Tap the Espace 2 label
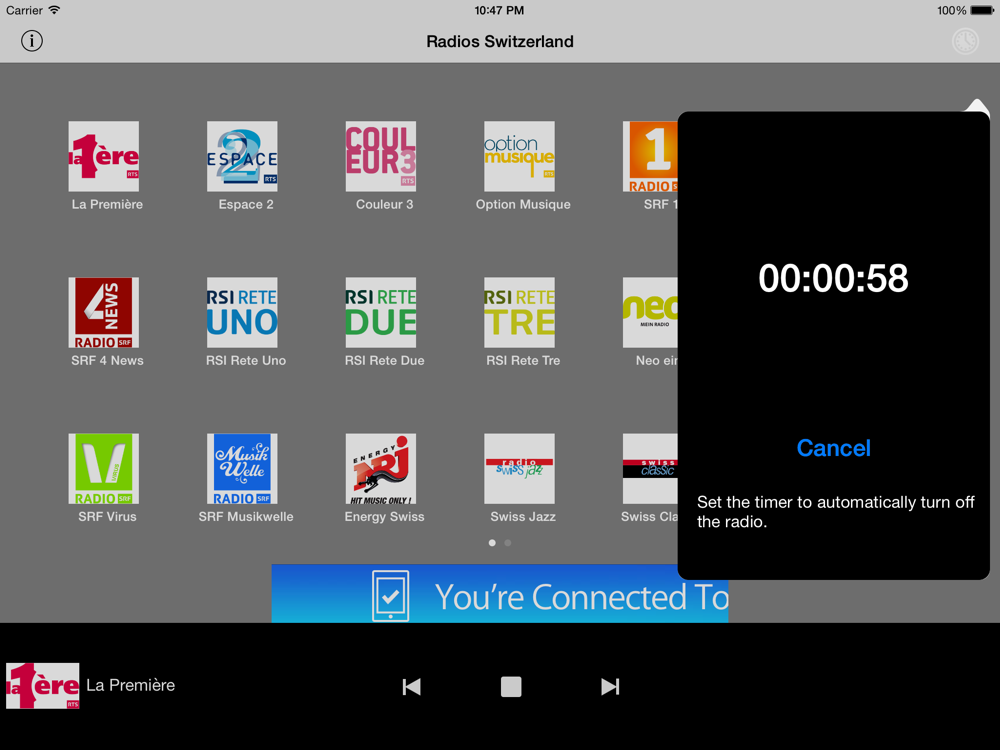This screenshot has width=1000, height=750. [246, 205]
